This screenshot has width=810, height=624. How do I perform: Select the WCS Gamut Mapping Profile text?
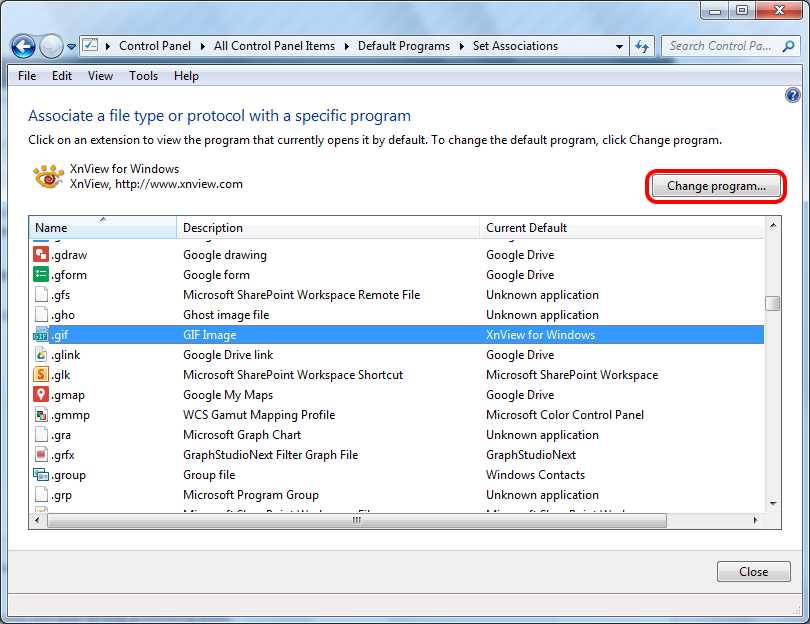pos(259,415)
